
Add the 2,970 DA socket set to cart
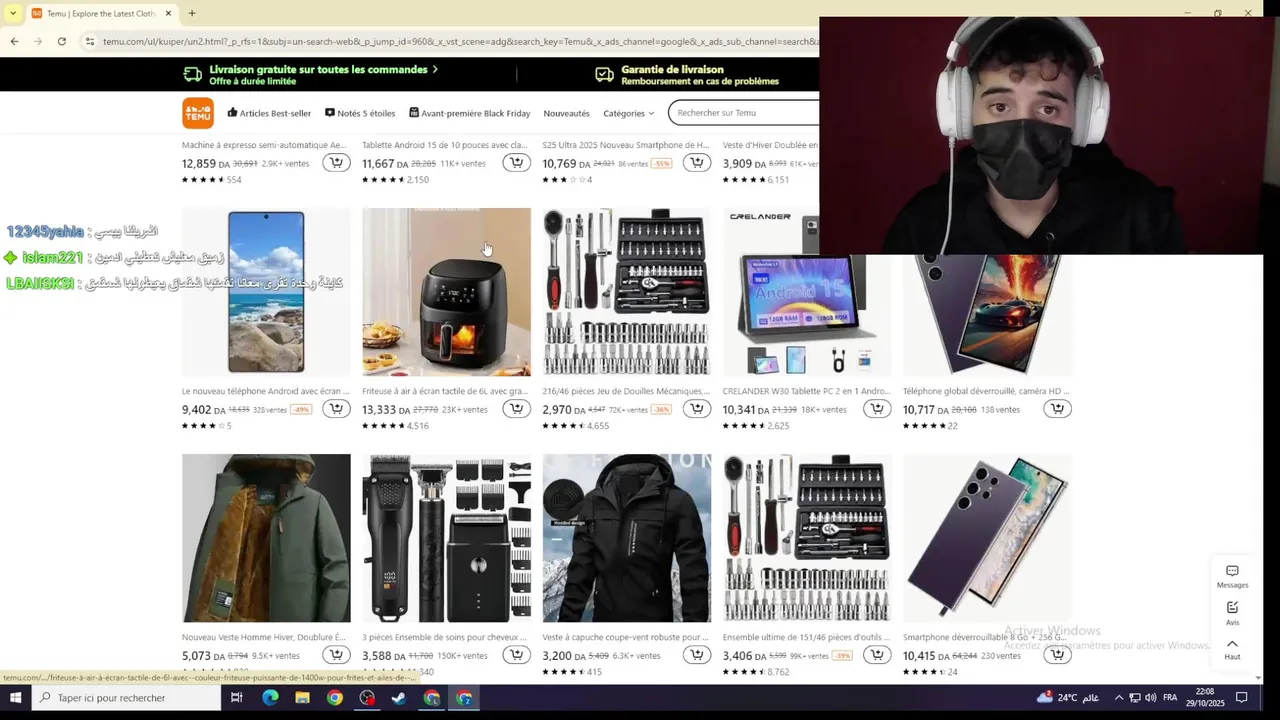point(696,409)
